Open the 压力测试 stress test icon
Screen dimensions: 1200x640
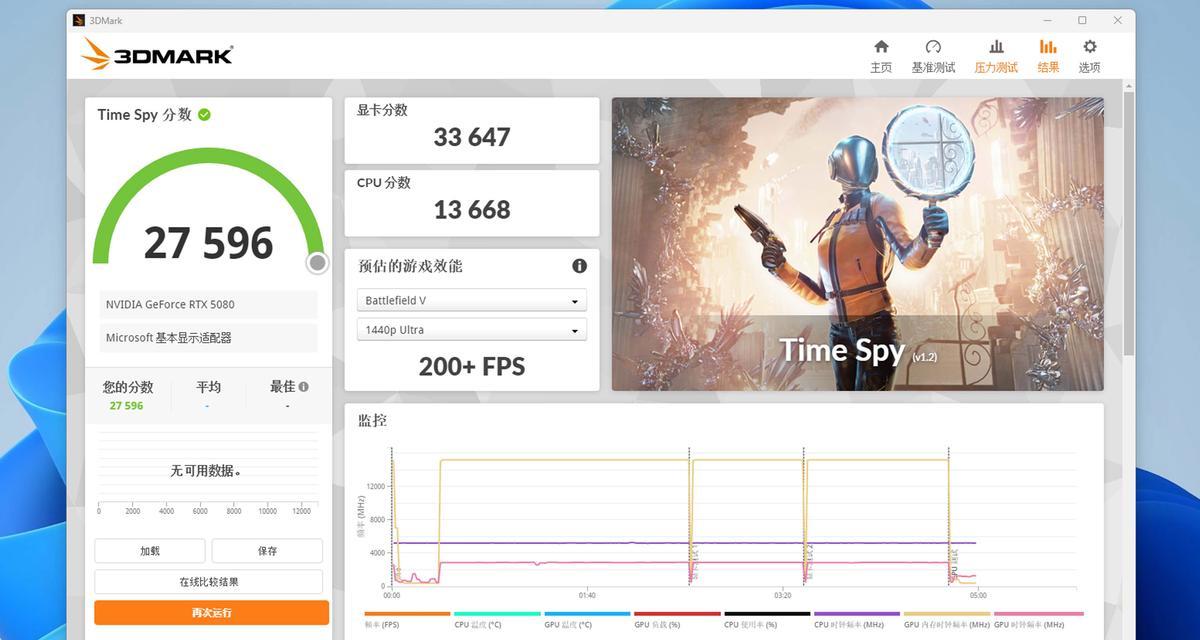point(996,47)
